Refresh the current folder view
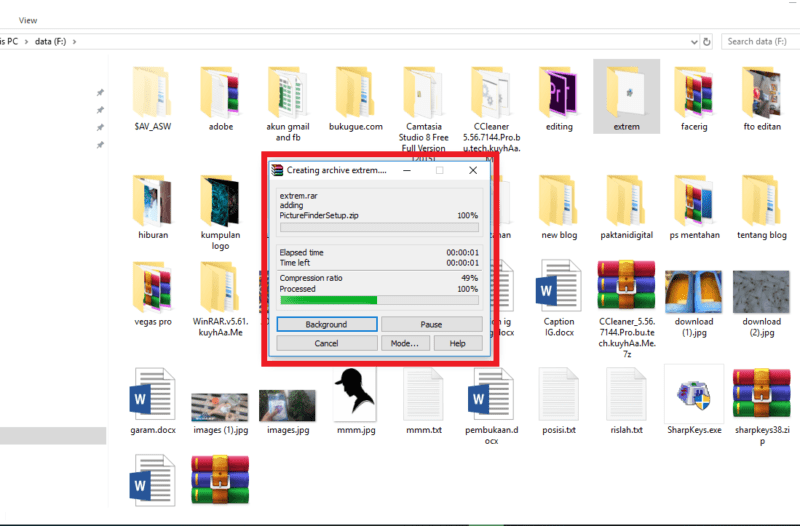The width and height of the screenshot is (800, 526). pos(707,42)
